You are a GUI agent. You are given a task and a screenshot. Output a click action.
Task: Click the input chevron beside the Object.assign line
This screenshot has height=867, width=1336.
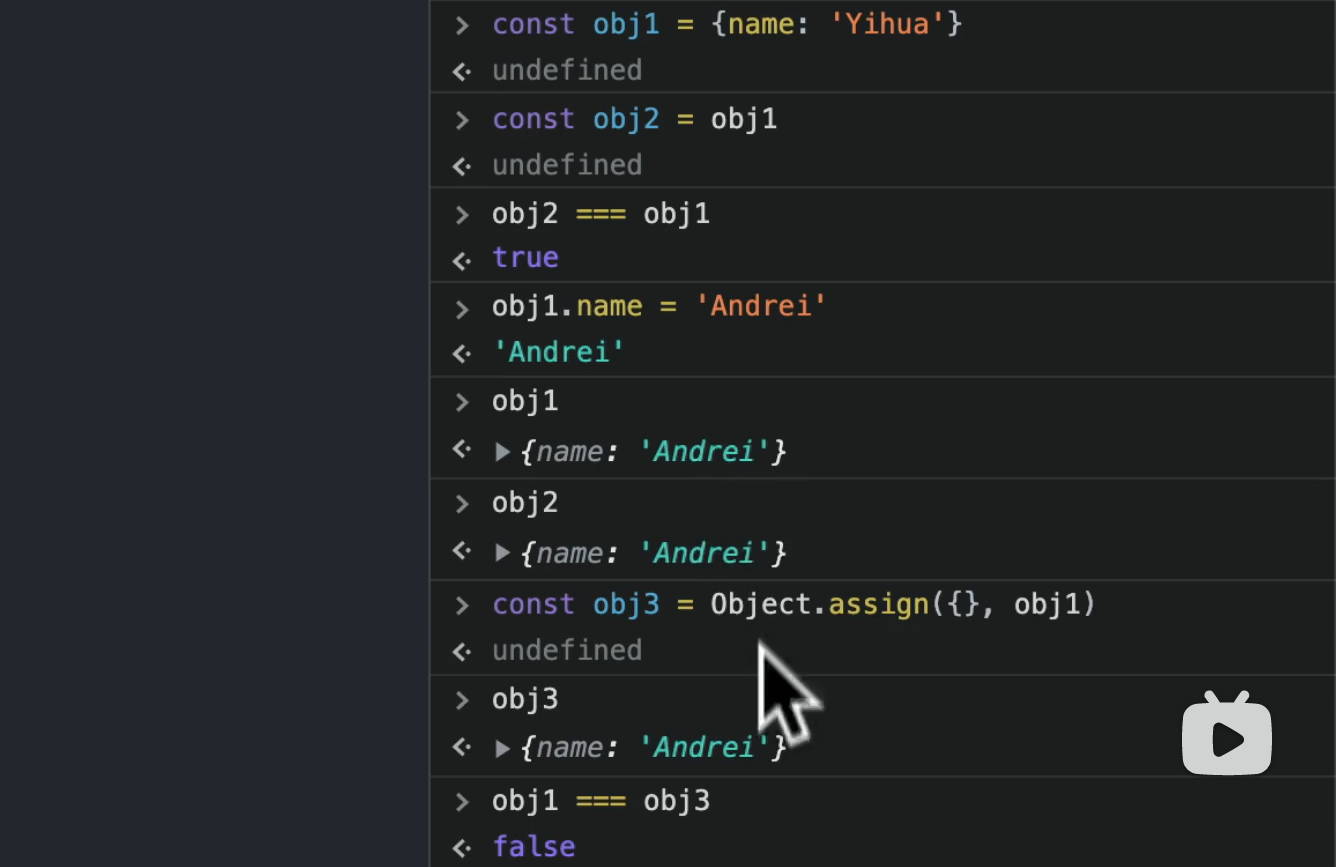(462, 605)
